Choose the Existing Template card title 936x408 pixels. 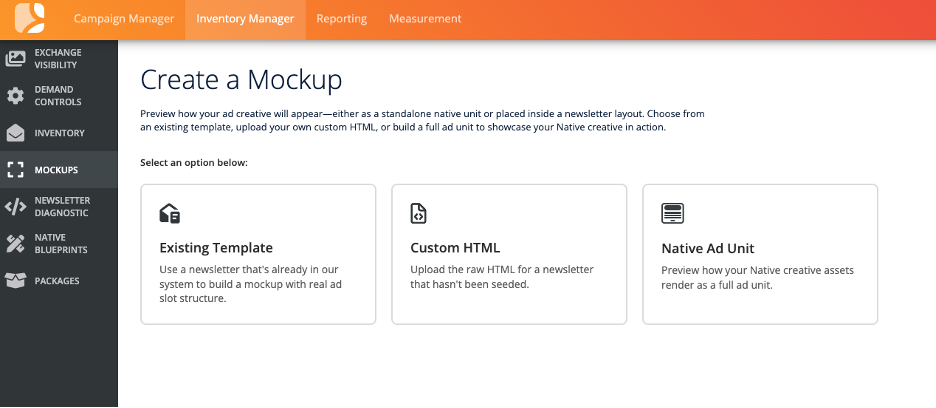pyautogui.click(x=216, y=247)
